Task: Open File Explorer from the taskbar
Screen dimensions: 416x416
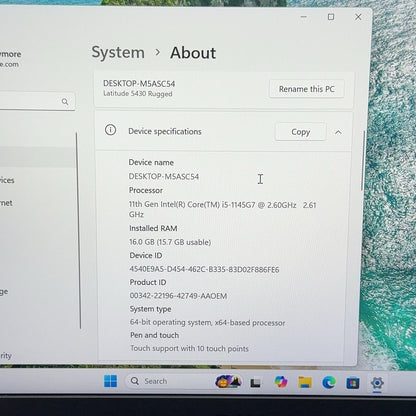Action: point(305,382)
